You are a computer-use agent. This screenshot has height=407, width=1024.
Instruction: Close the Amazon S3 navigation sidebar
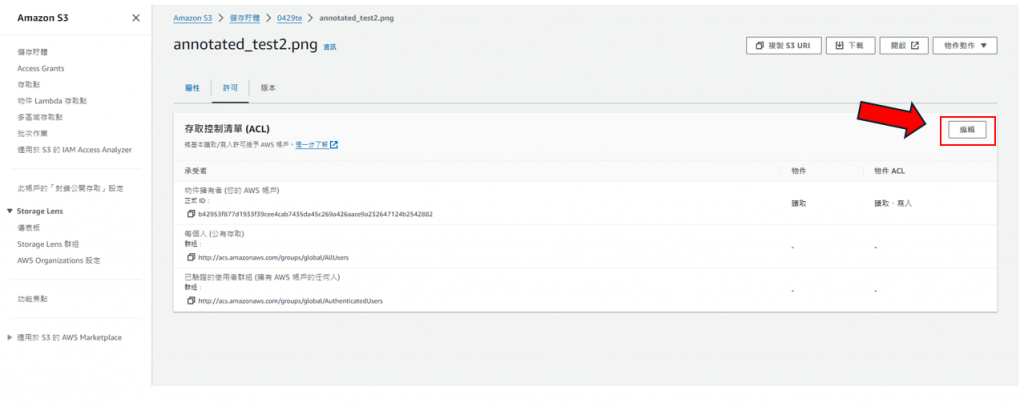pos(136,18)
